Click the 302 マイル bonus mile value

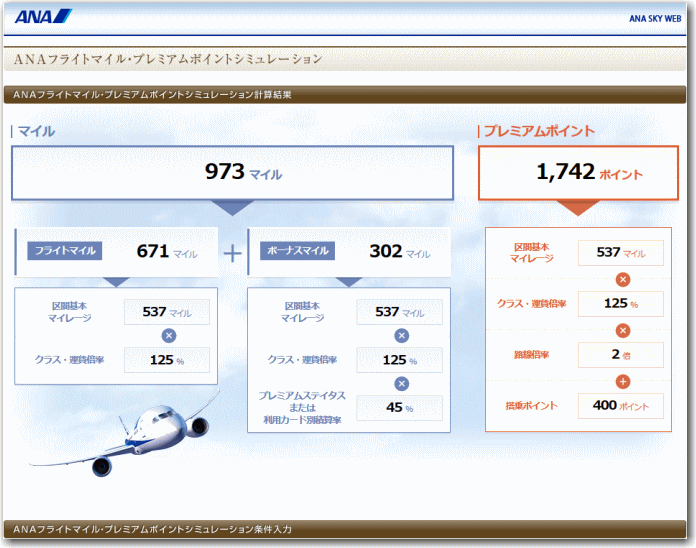399,252
